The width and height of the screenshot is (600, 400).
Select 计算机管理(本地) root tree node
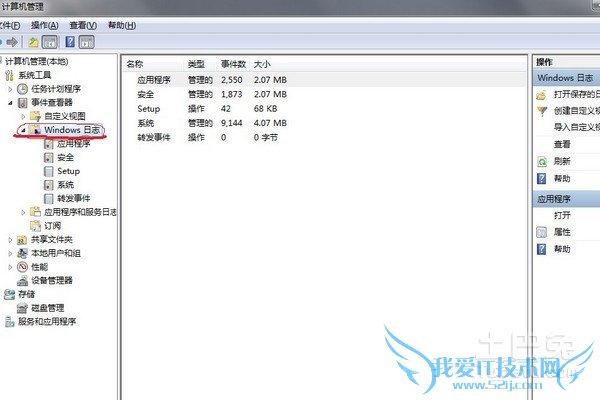(x=37, y=62)
